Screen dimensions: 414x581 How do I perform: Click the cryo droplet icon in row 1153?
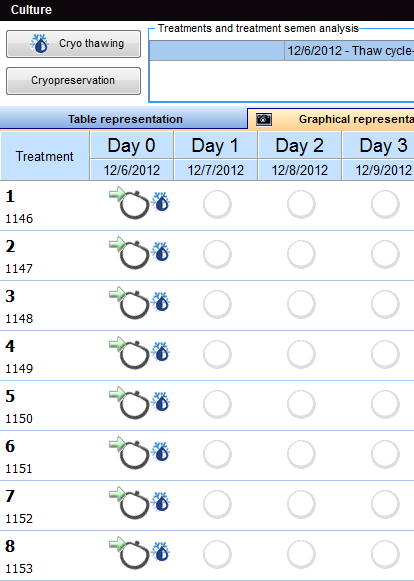(160, 553)
